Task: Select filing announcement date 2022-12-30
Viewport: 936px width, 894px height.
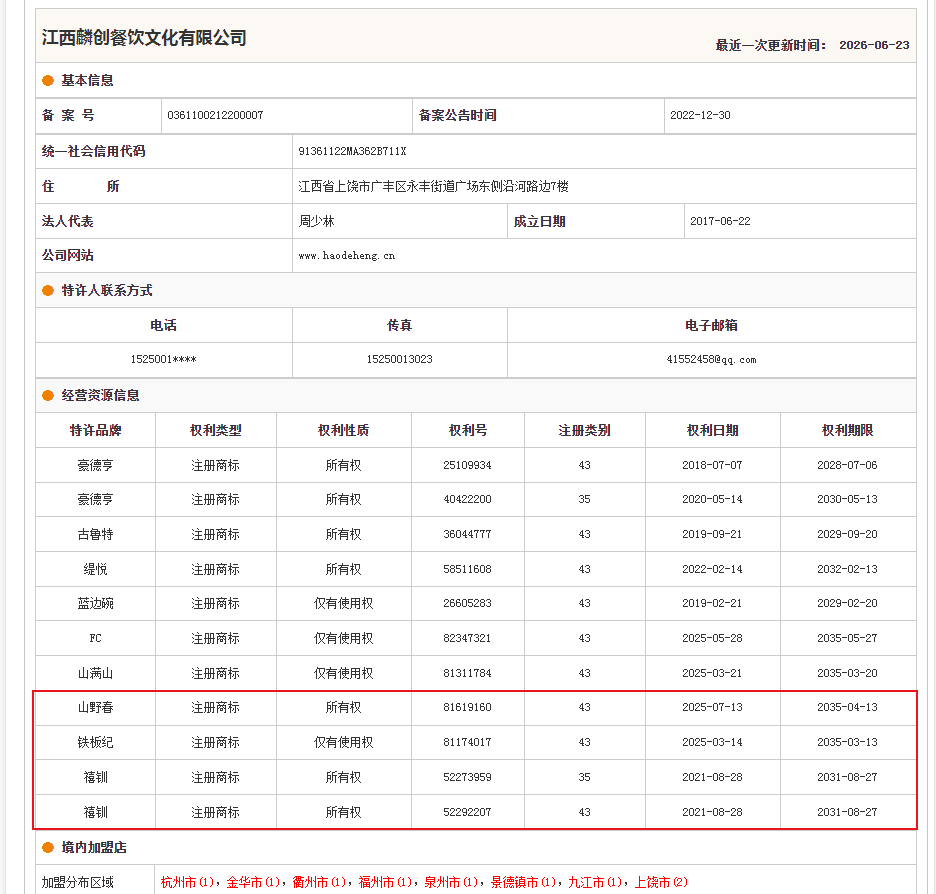Action: point(700,115)
